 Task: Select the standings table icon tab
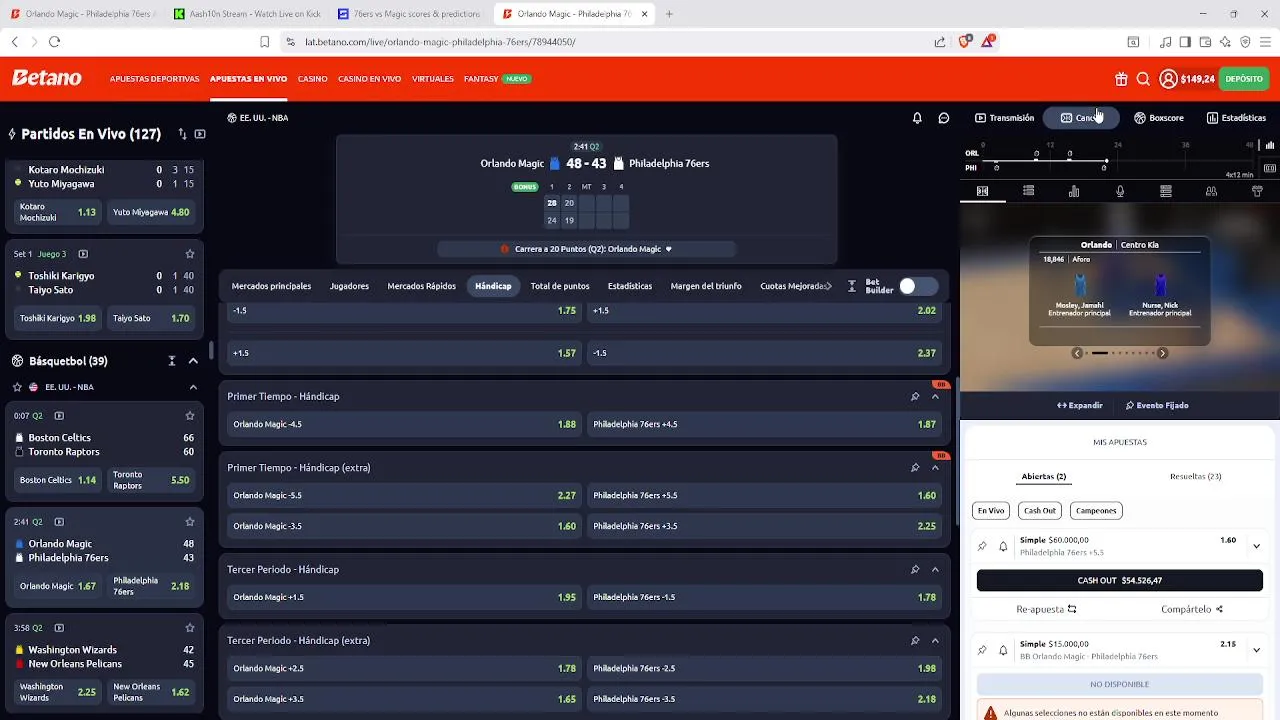pyautogui.click(x=1166, y=191)
